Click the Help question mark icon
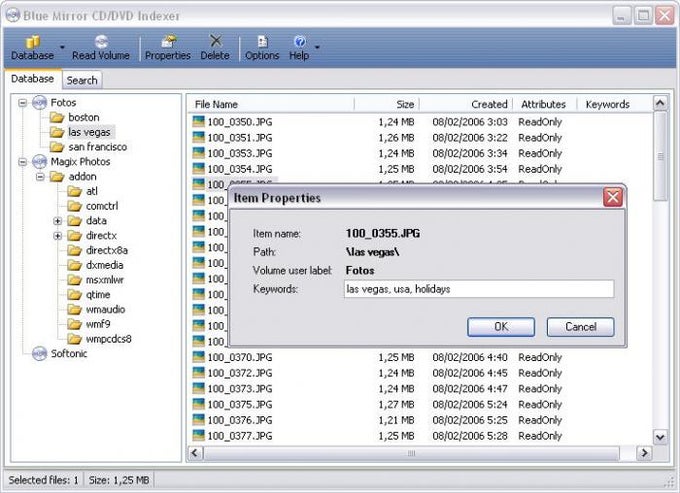The height and width of the screenshot is (493, 680). click(x=299, y=42)
